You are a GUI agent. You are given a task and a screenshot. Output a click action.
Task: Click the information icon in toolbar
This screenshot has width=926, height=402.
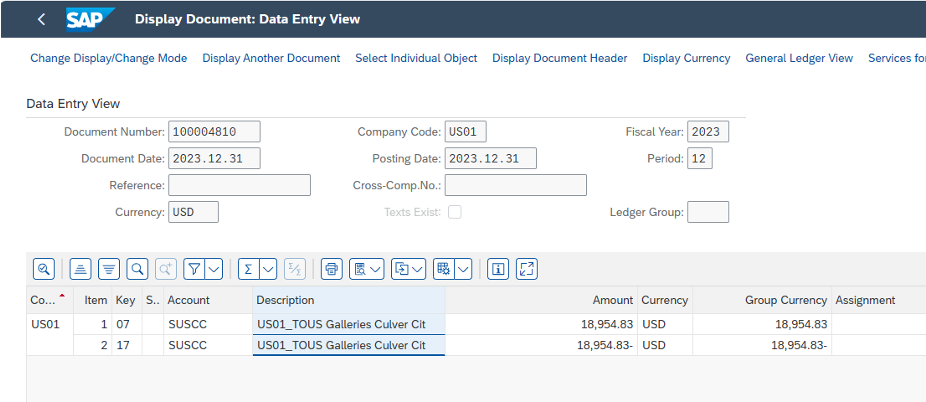click(498, 268)
